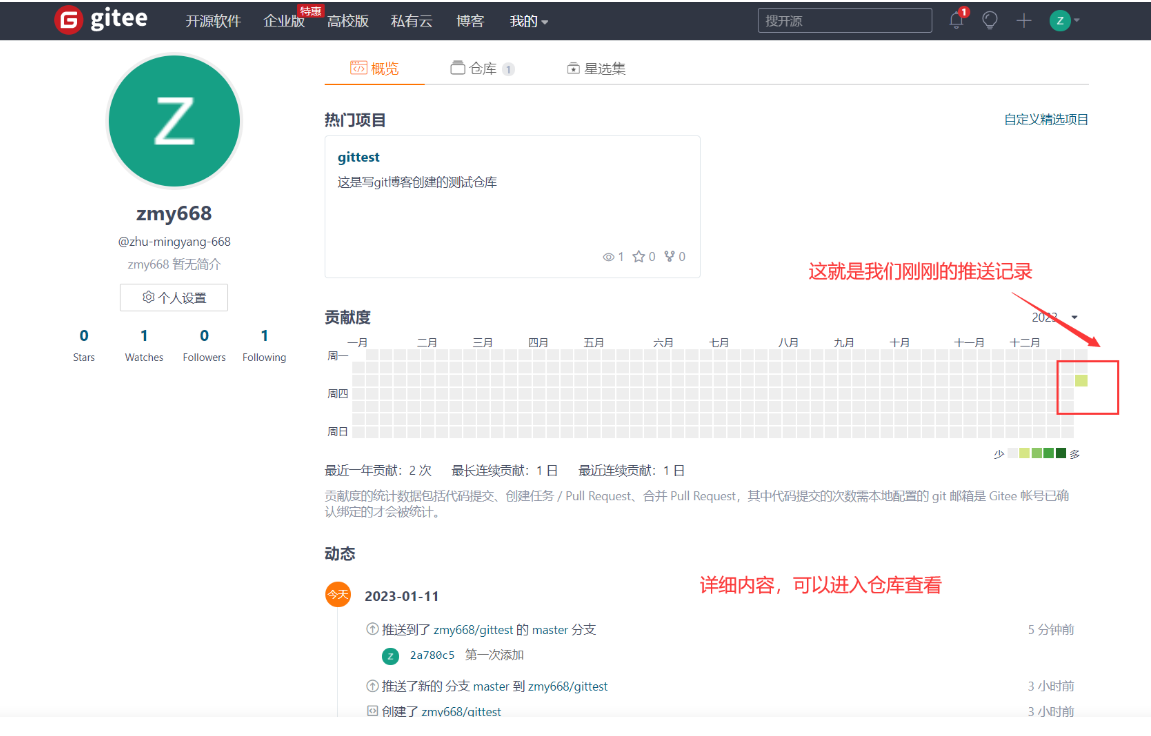This screenshot has height=736, width=1151.
Task: Open the notification bell icon
Action: pyautogui.click(x=956, y=20)
